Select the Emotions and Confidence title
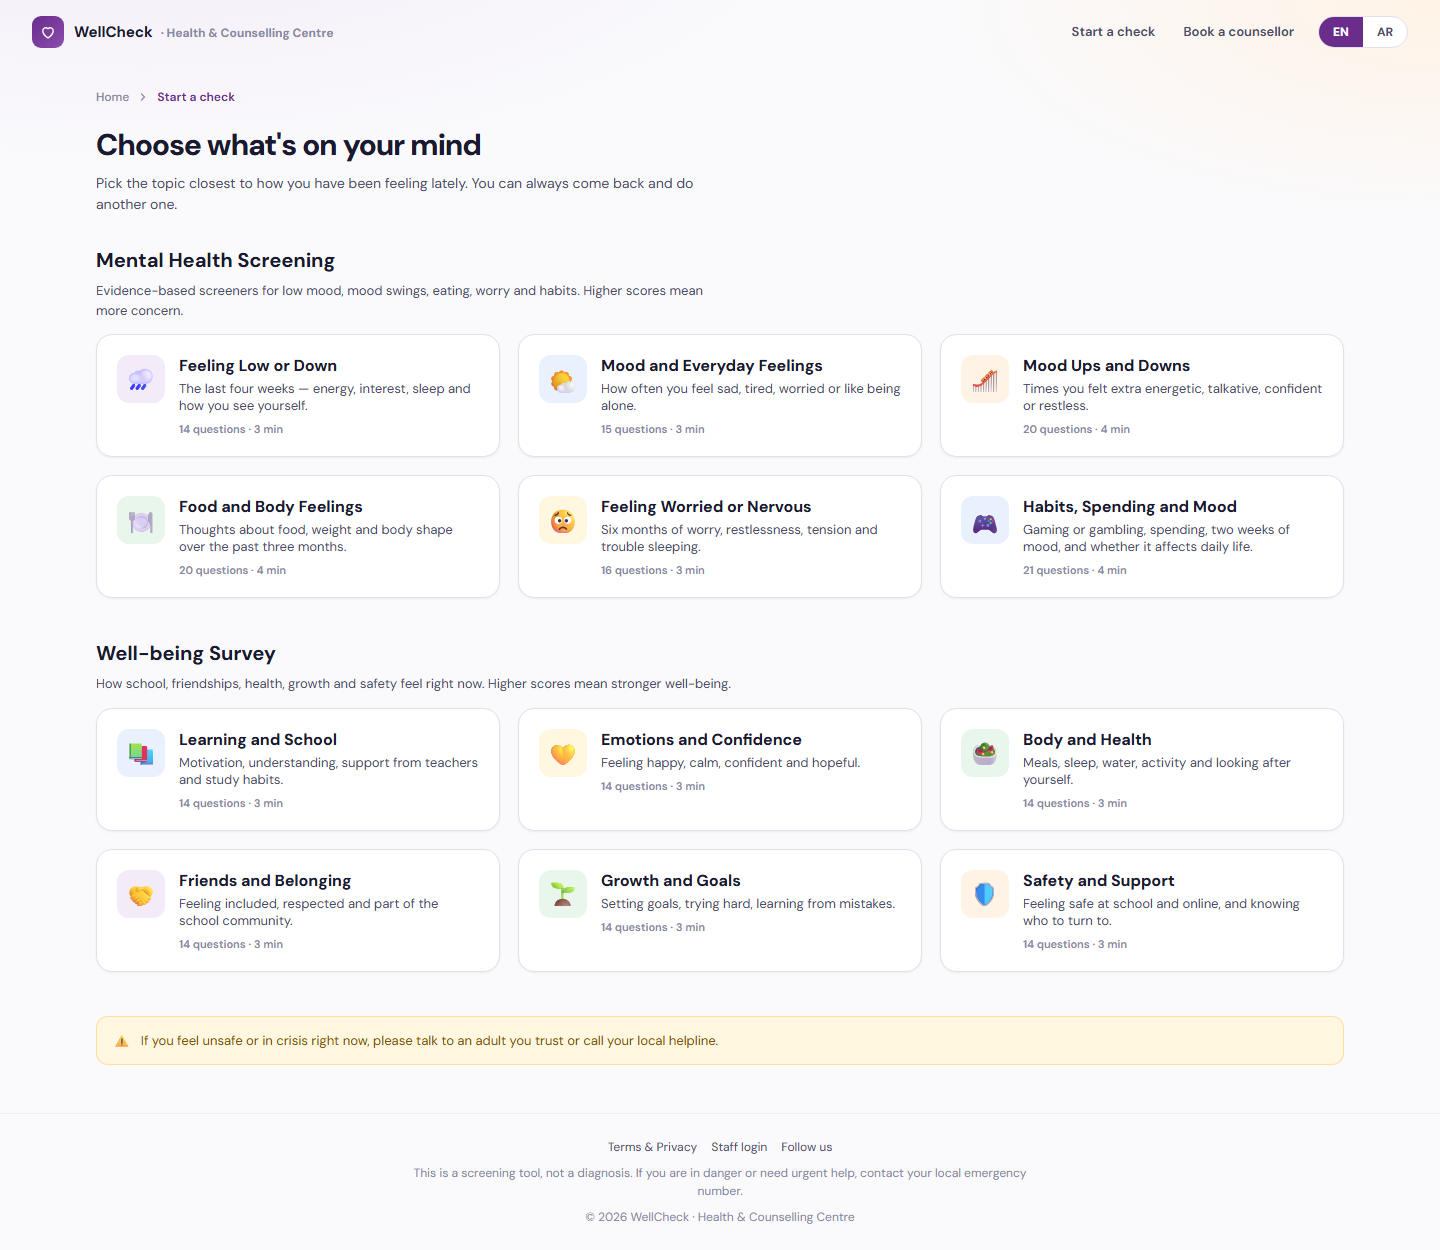This screenshot has width=1440, height=1250. [x=701, y=740]
